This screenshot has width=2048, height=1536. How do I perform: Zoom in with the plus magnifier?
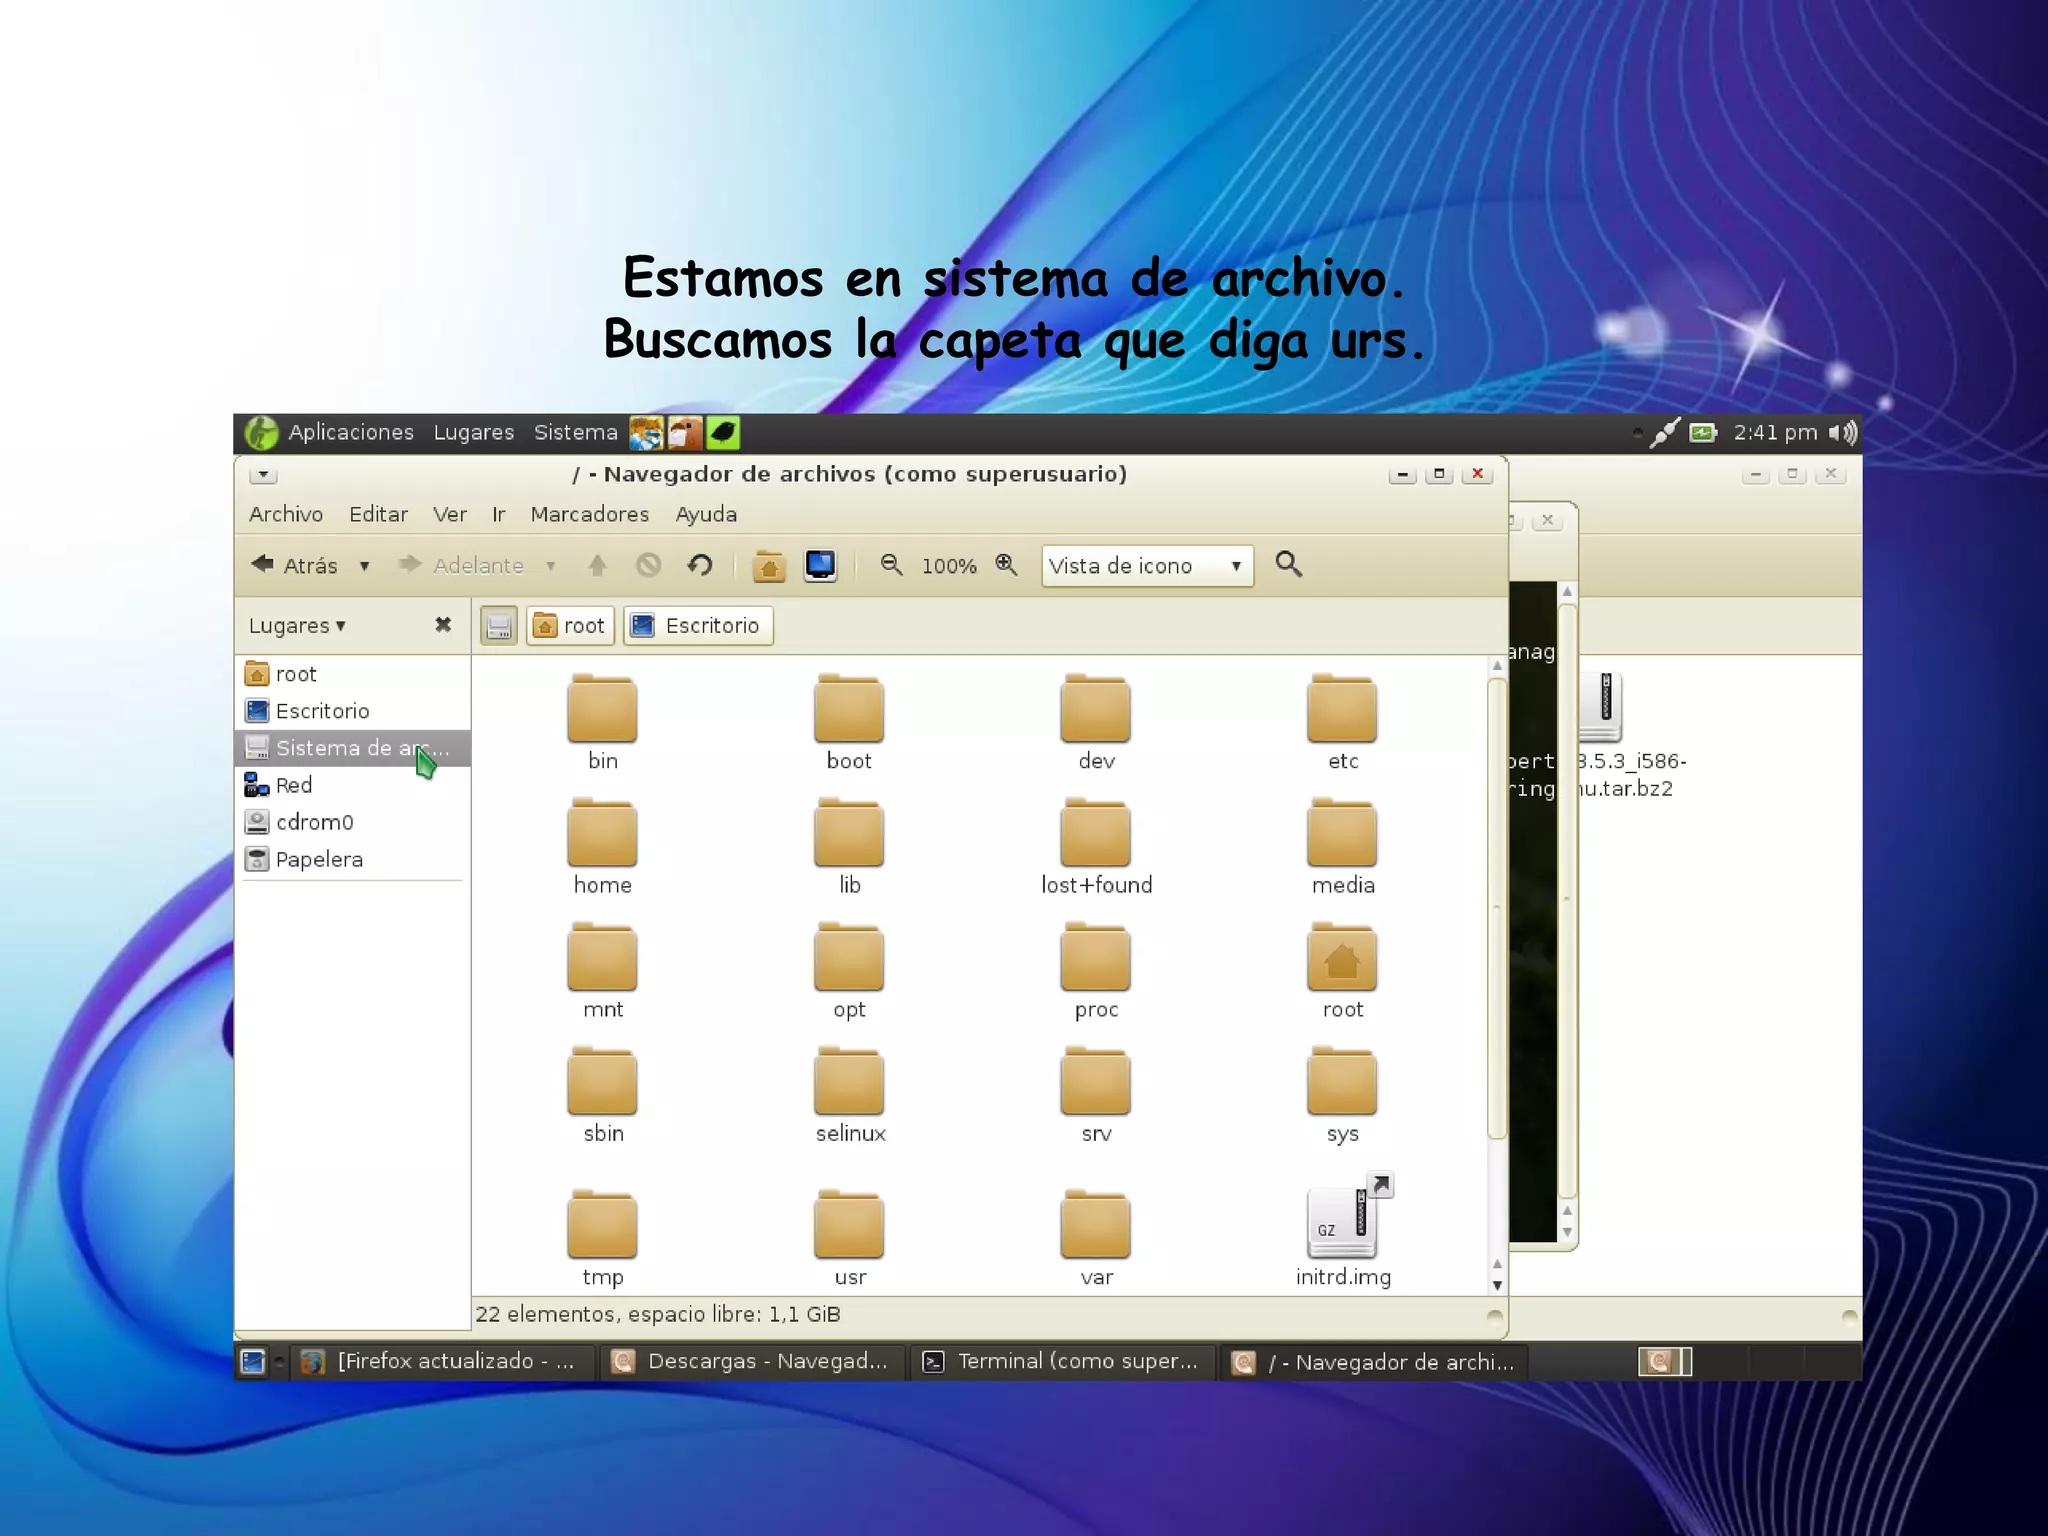(1006, 565)
